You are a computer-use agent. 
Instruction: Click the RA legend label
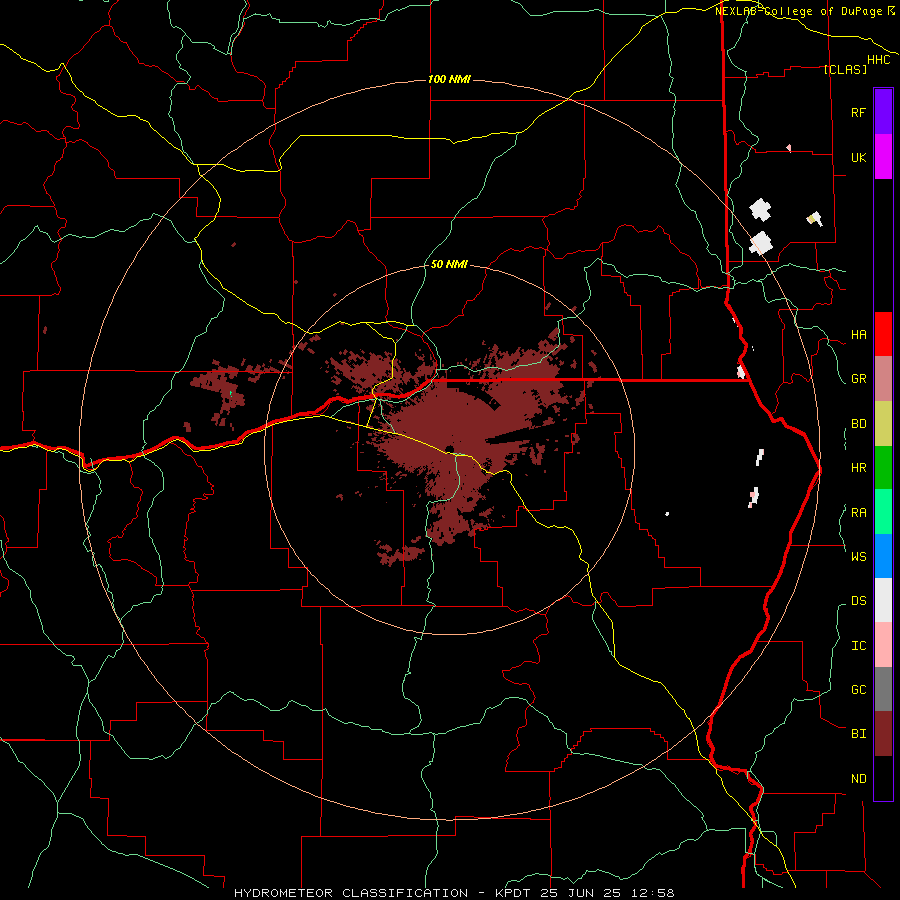click(x=858, y=513)
